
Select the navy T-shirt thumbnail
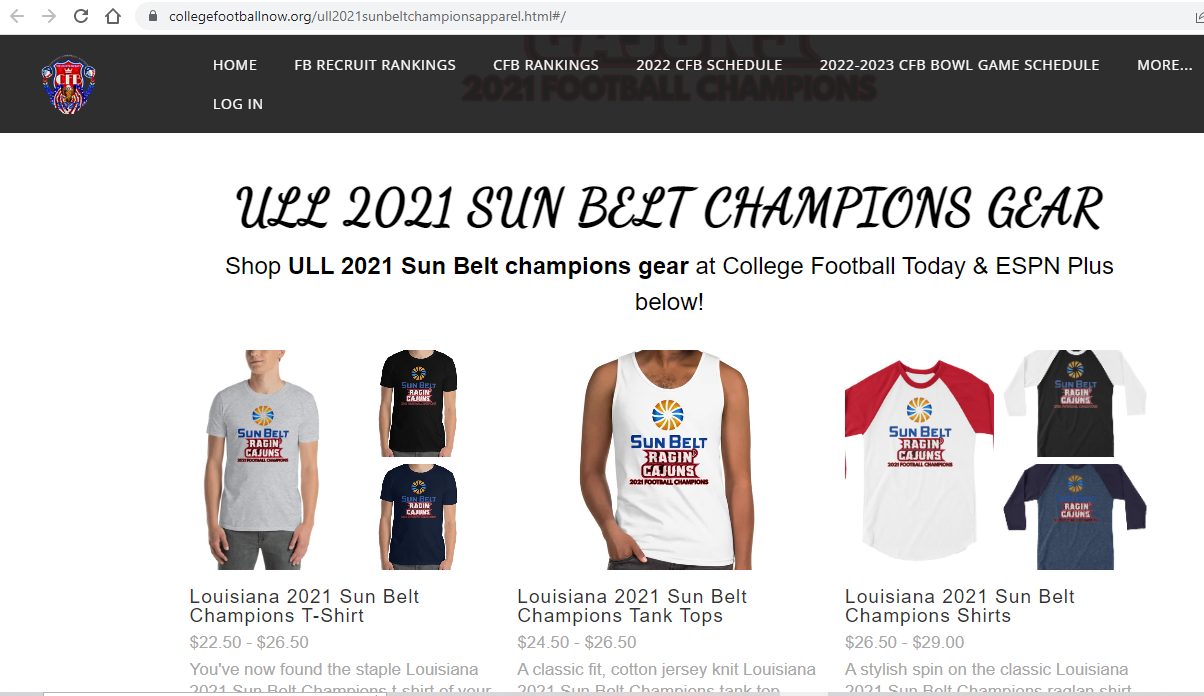tap(418, 517)
